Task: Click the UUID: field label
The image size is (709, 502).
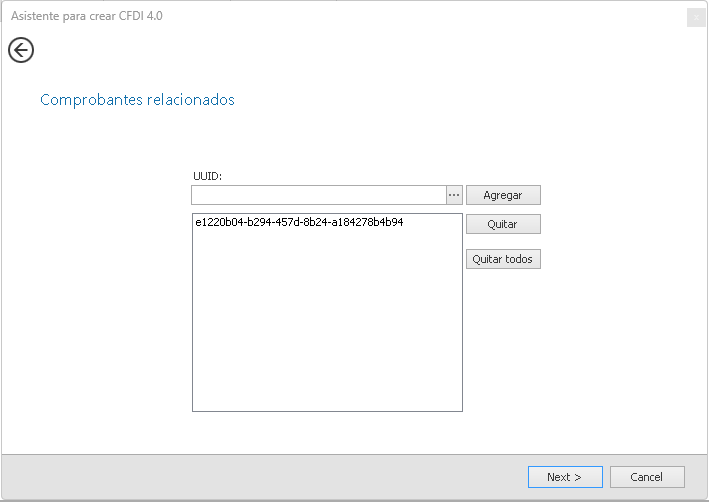Action: pyautogui.click(x=207, y=176)
